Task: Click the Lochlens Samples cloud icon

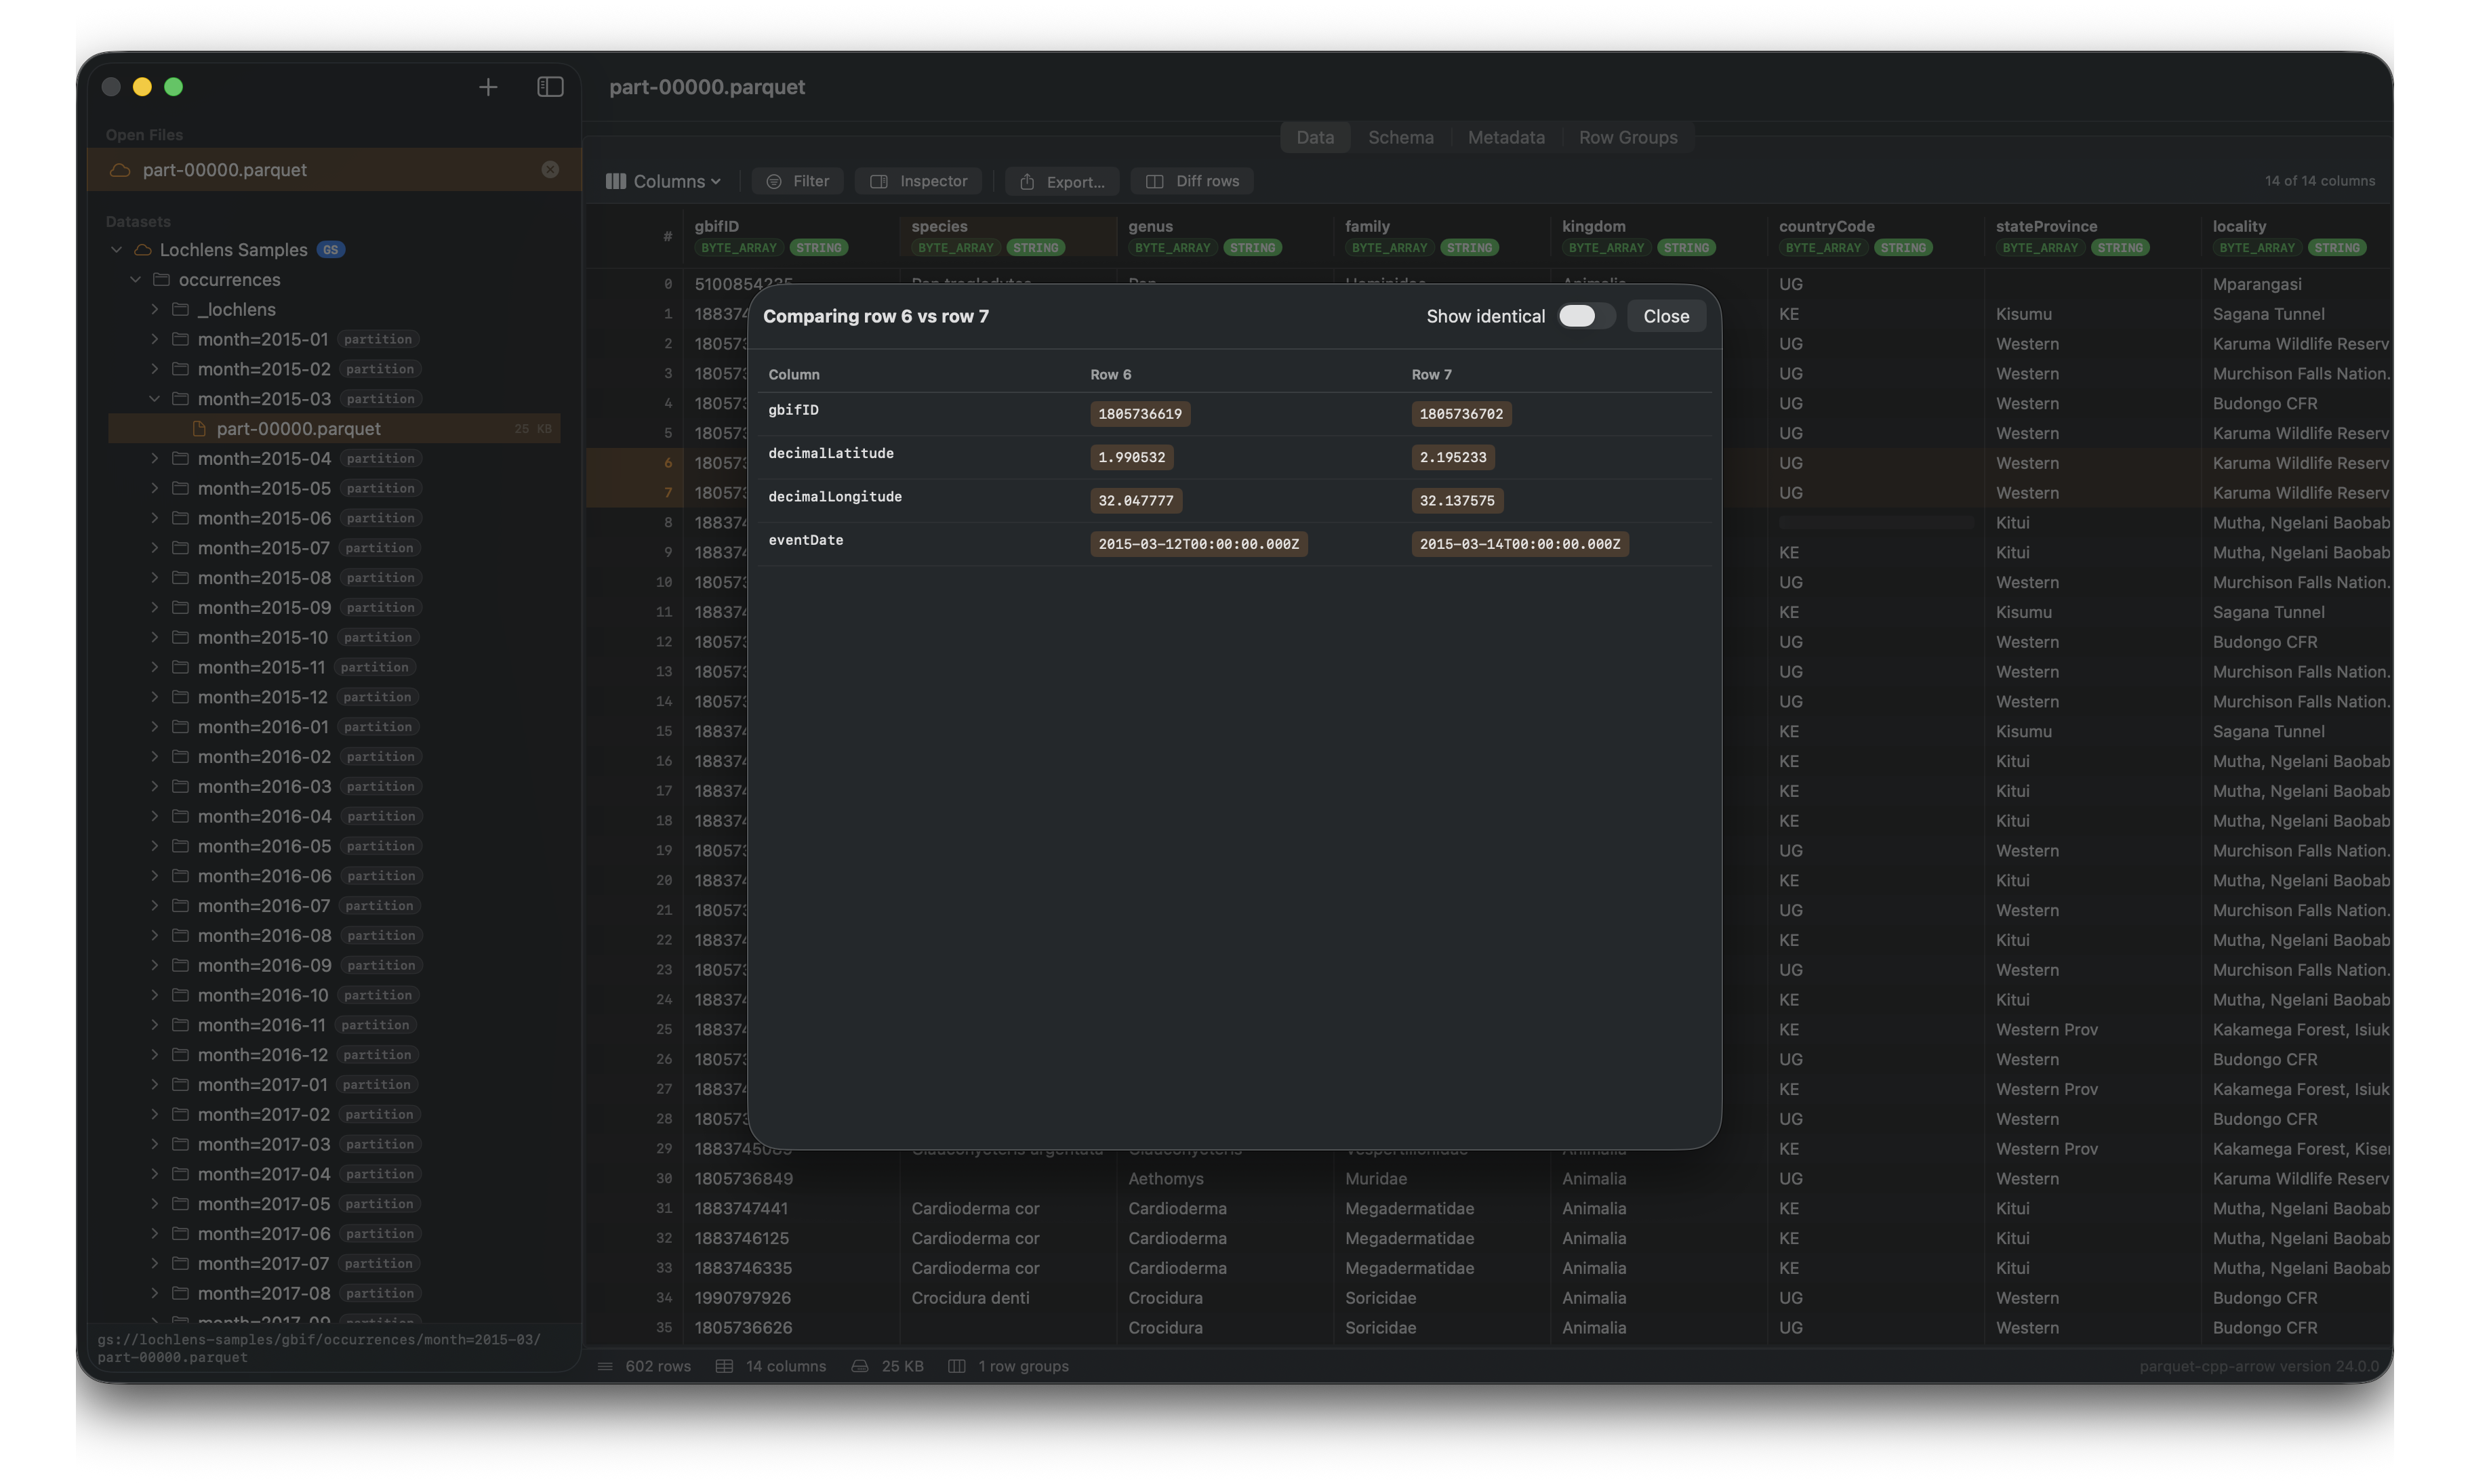Action: (143, 250)
